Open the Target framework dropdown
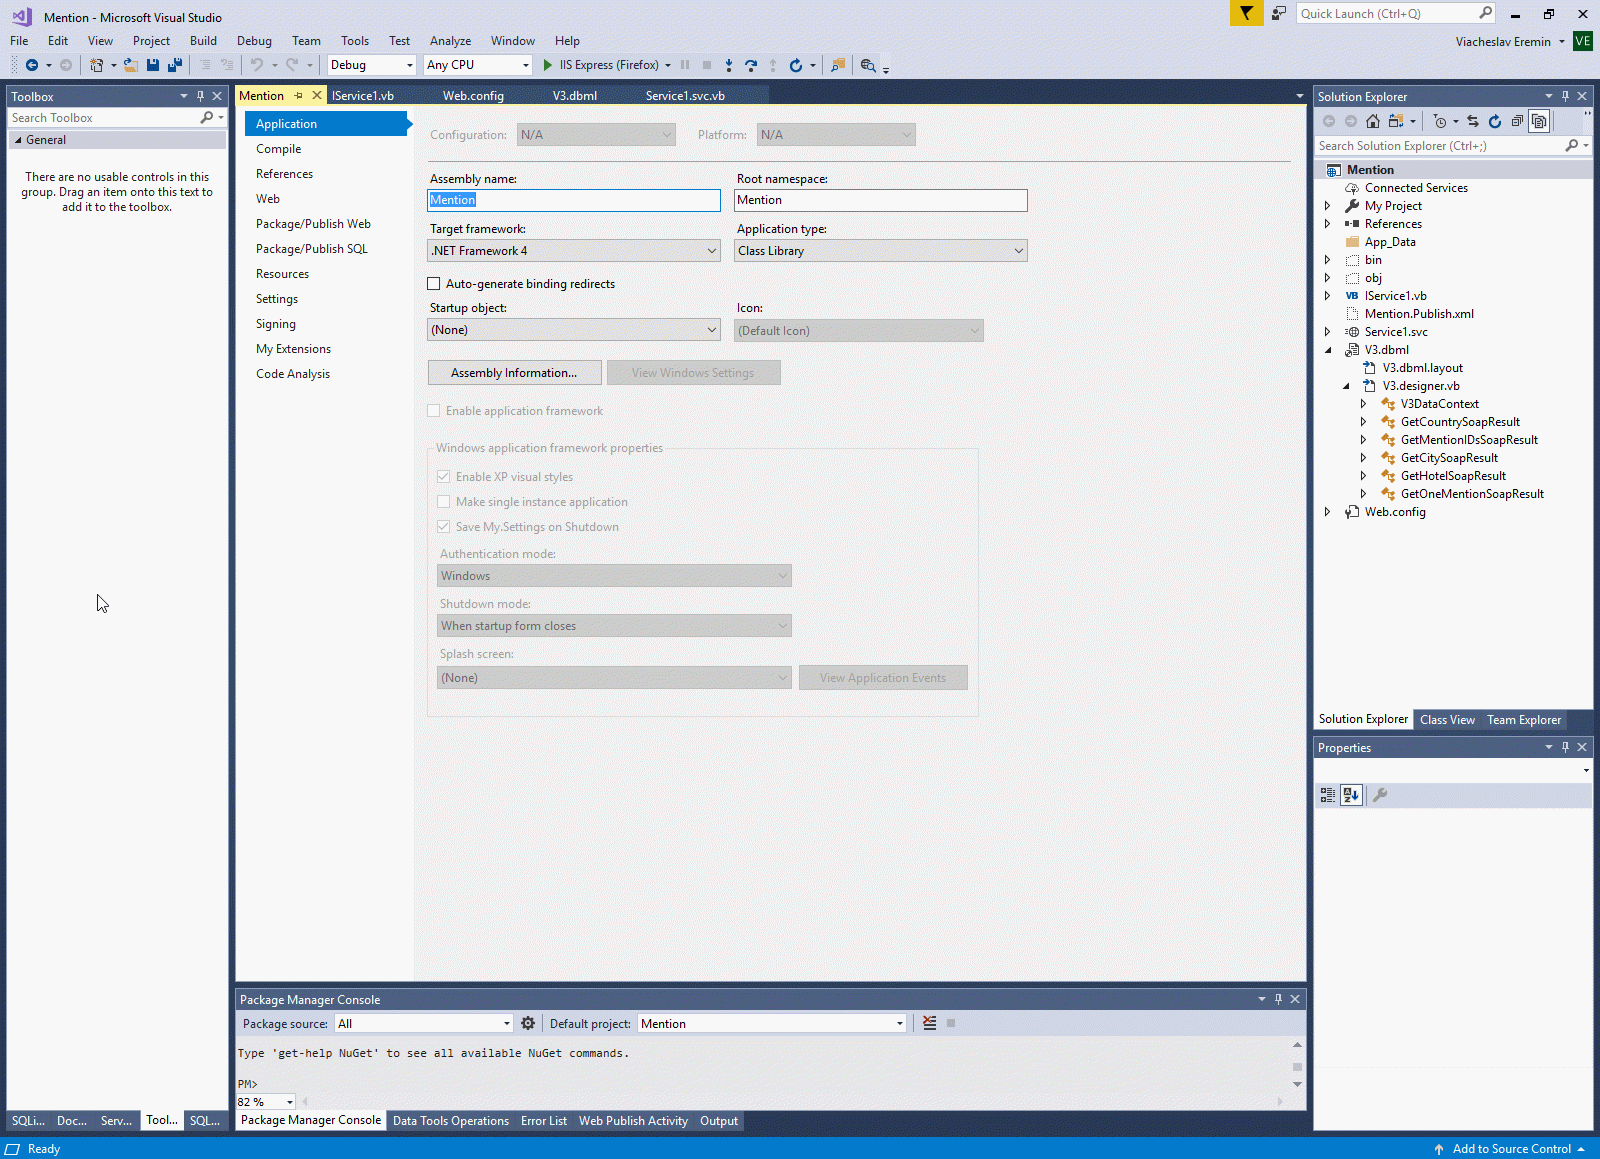 coord(574,251)
